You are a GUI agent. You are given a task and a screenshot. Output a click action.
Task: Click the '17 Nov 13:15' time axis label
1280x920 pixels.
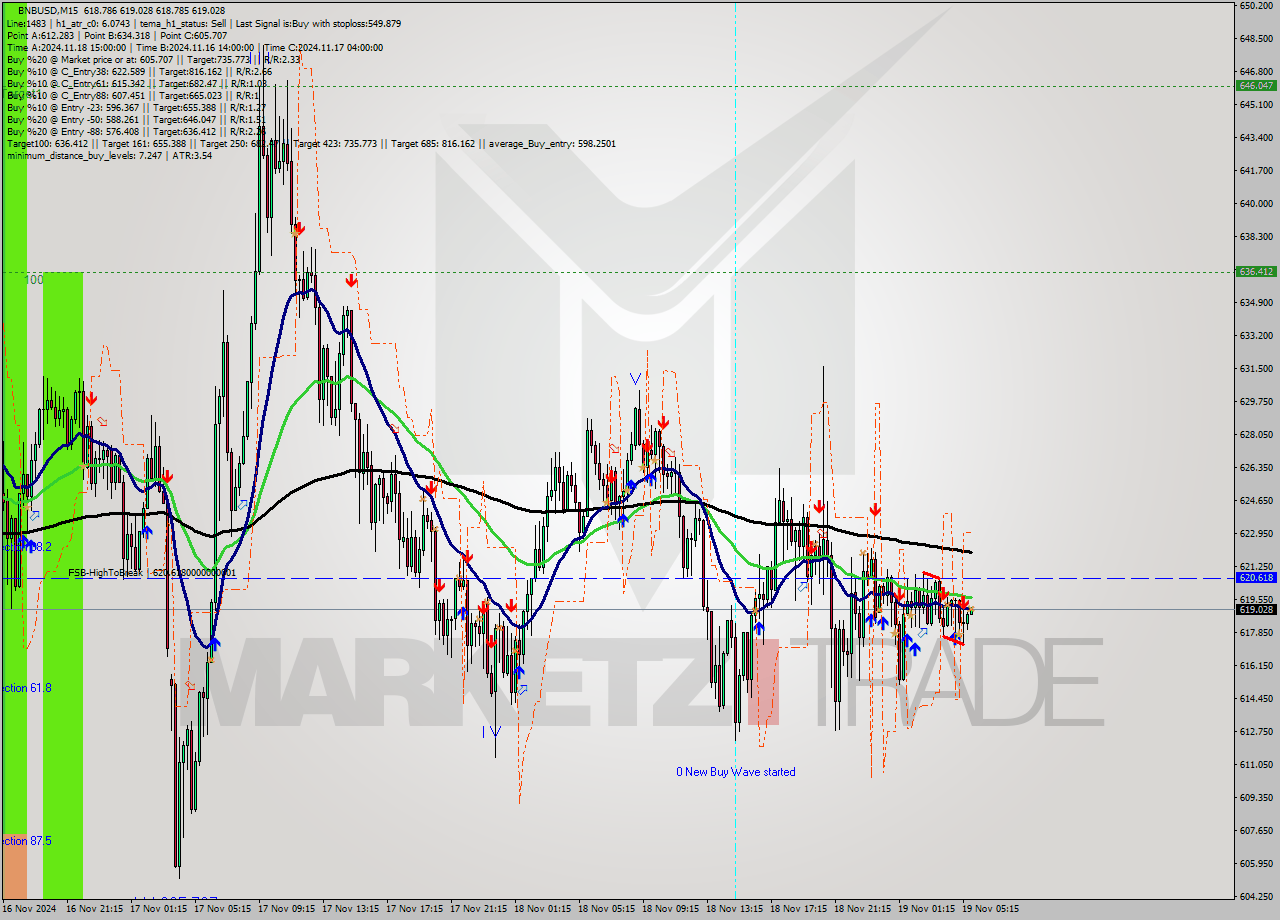click(x=351, y=909)
